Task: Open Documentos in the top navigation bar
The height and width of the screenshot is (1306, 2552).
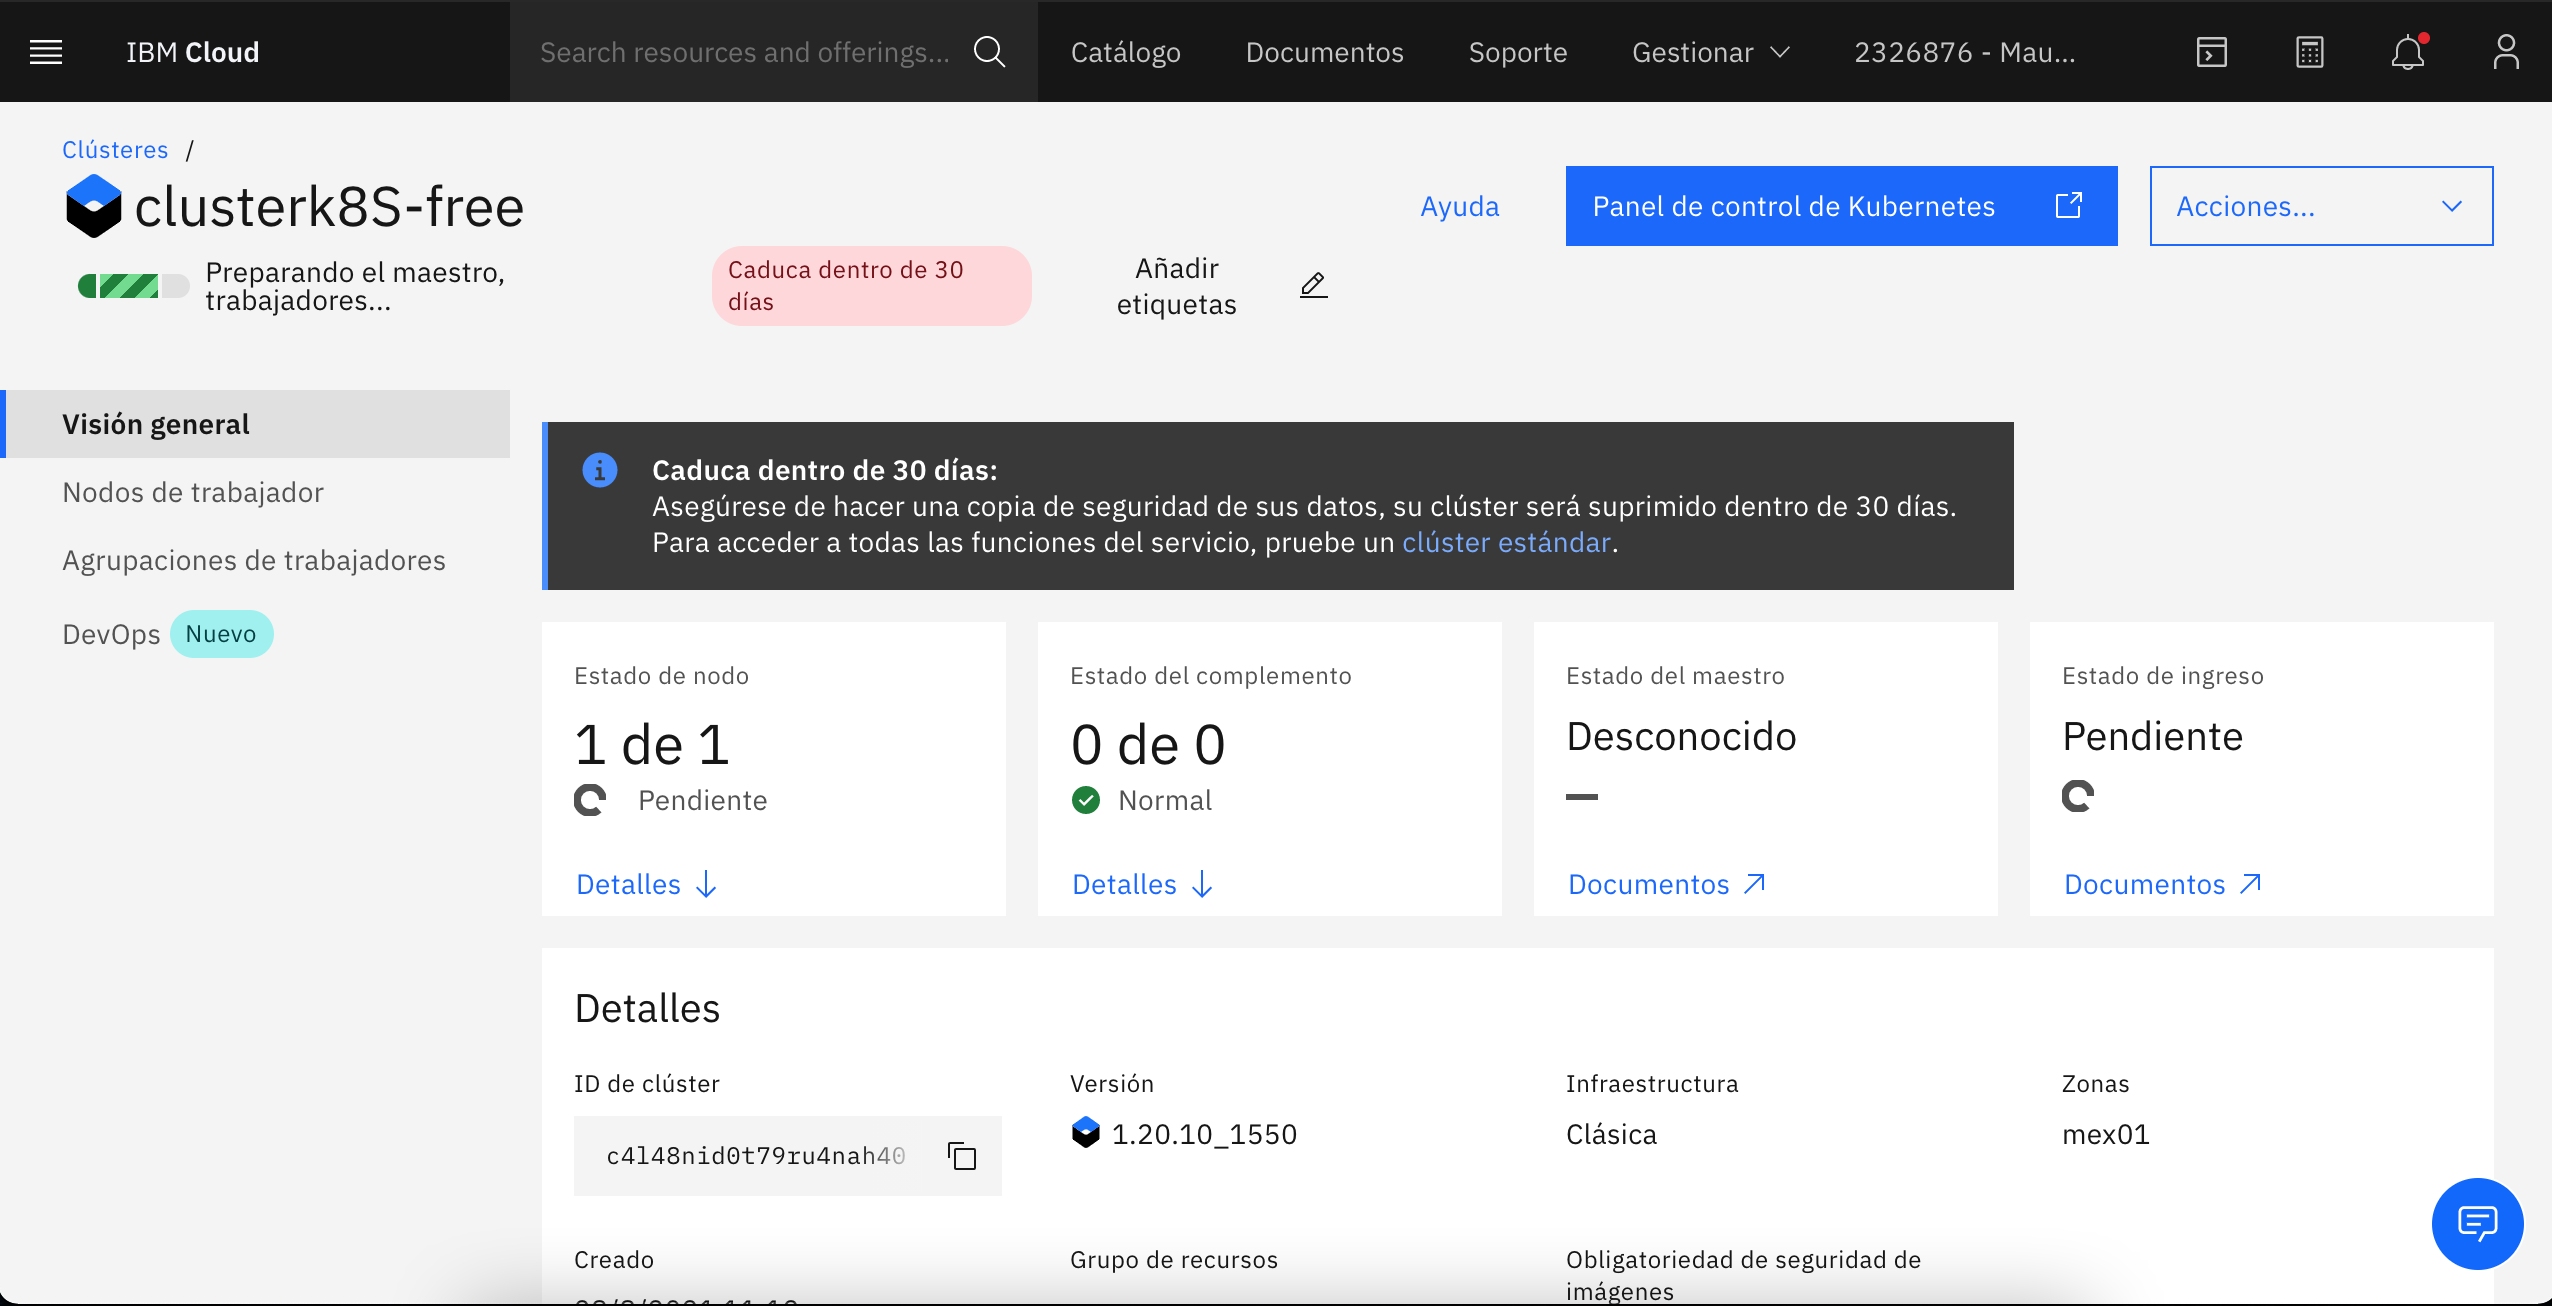Action: pyautogui.click(x=1324, y=52)
